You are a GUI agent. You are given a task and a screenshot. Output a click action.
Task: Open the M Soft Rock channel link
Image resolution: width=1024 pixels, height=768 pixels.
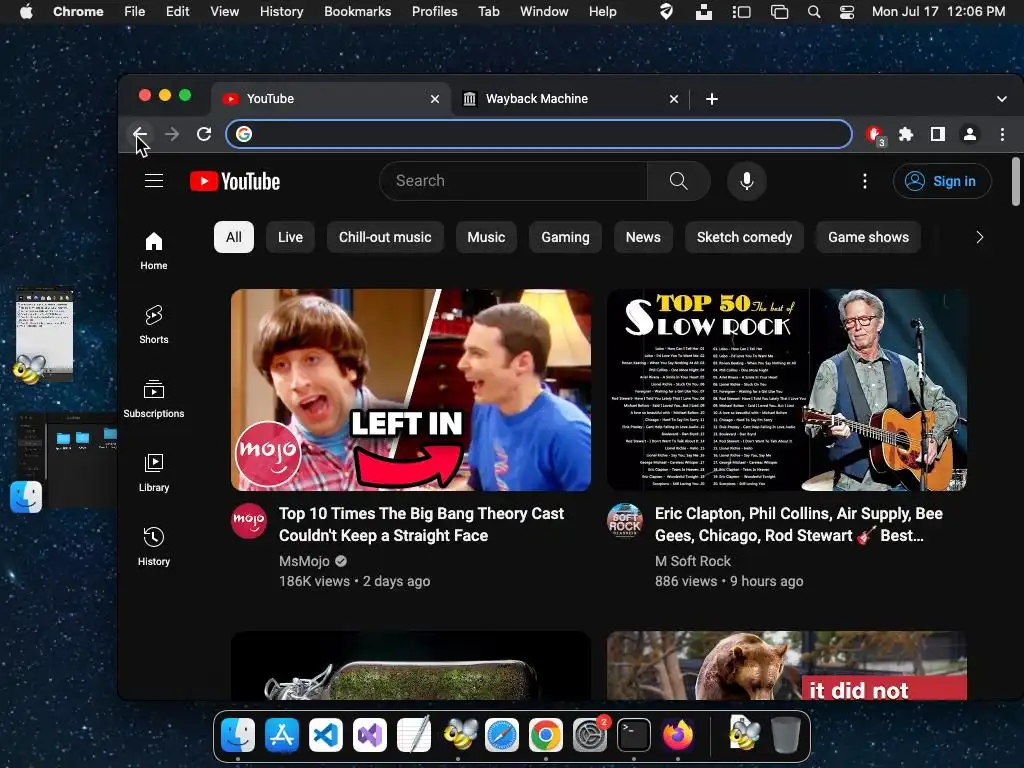click(x=693, y=561)
